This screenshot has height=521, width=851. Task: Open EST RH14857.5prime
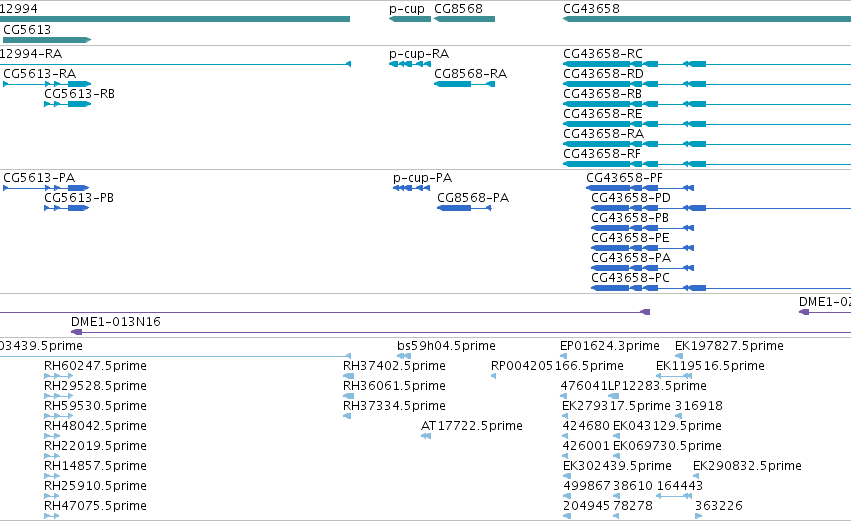point(95,466)
